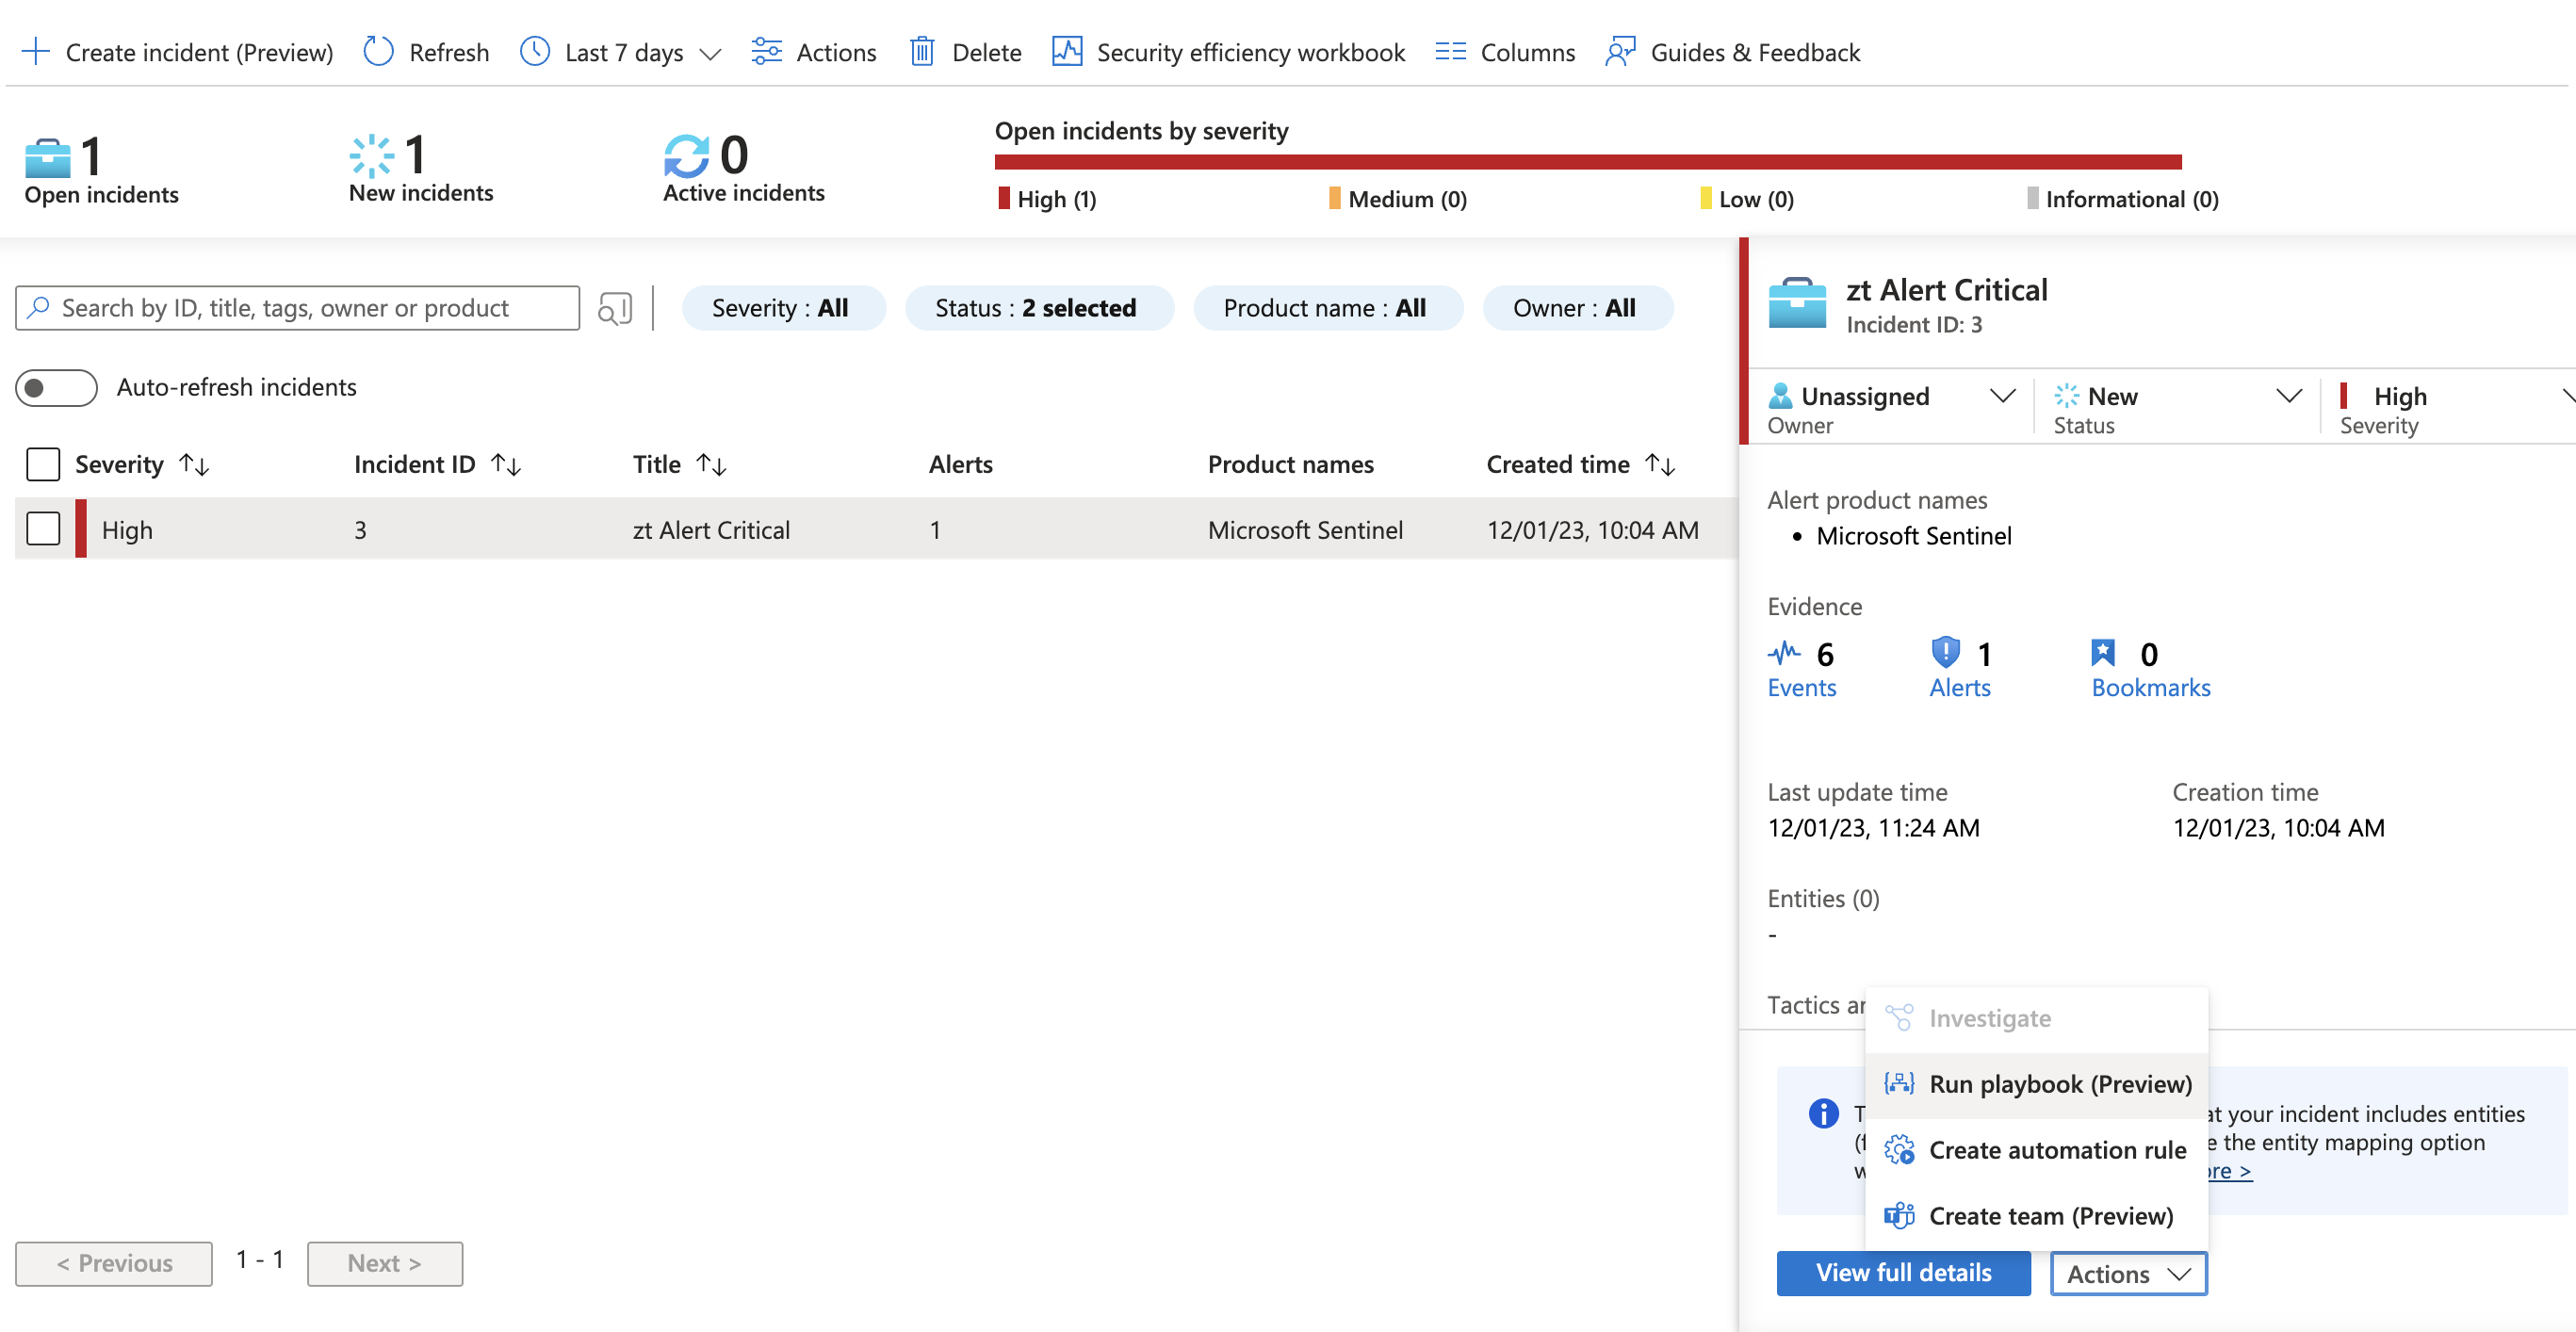Viewport: 2576px width, 1332px height.
Task: Choose Create automation rule
Action: (2057, 1150)
